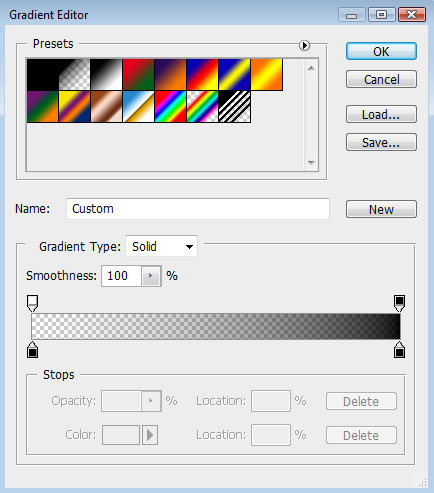This screenshot has height=493, width=434.
Task: Open the Smoothness slider popup arrow
Action: (x=151, y=276)
